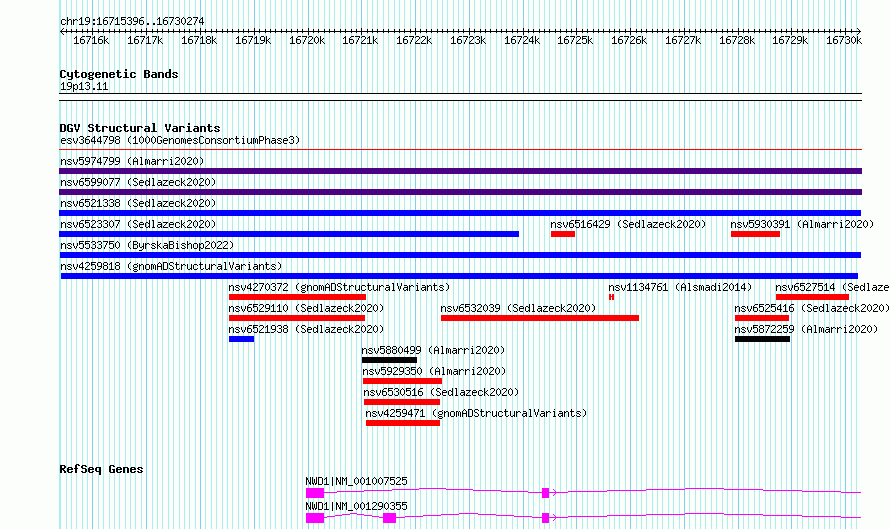Click the esv3644798 thin red variant line
The height and width of the screenshot is (529, 890).
[x=460, y=150]
